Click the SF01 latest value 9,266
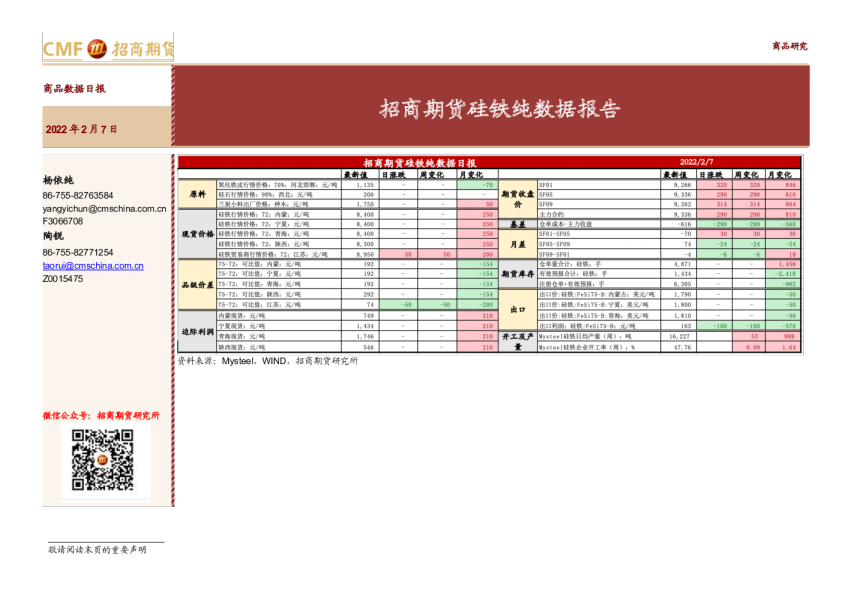842x595 pixels. (x=681, y=185)
